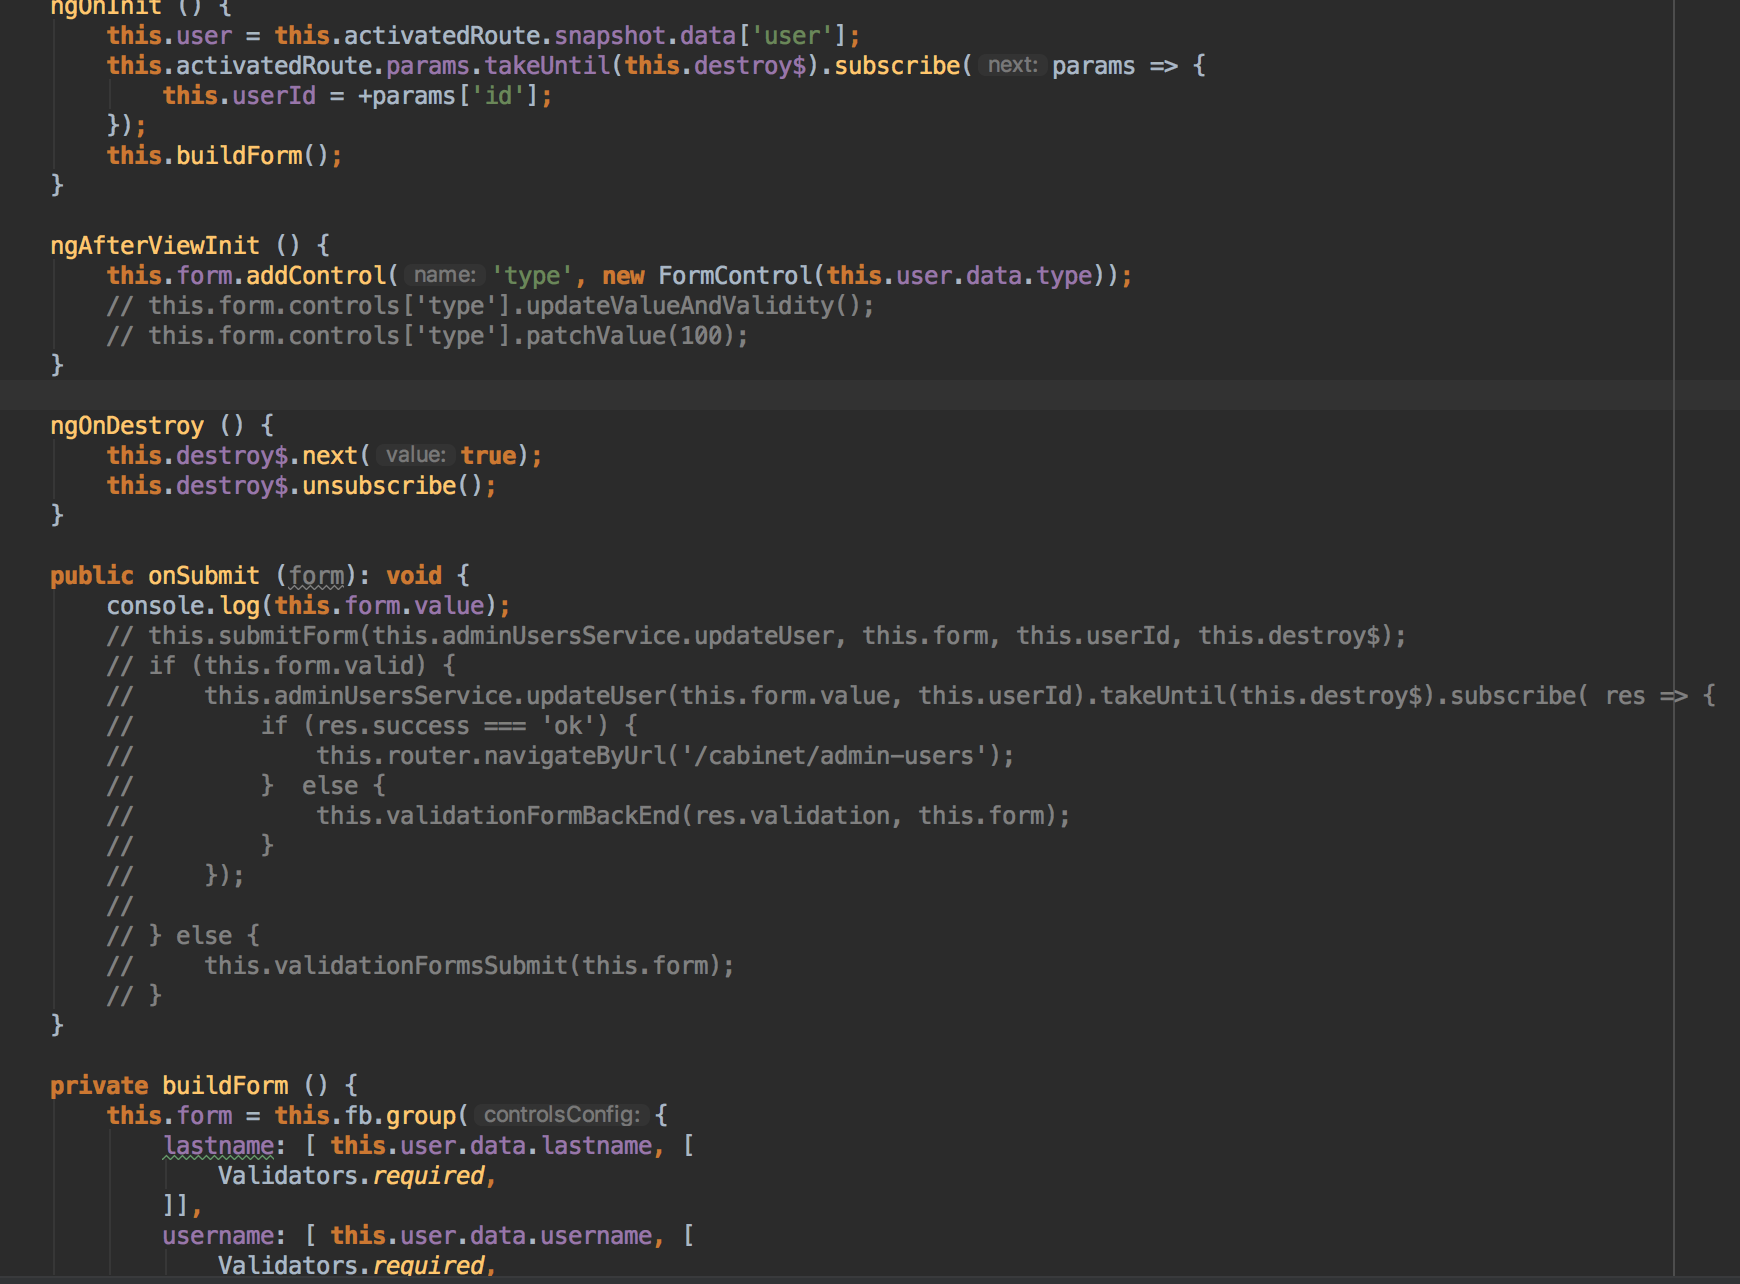Click the 'controlsConfig:' parameter hint
This screenshot has width=1740, height=1284.
[561, 1115]
